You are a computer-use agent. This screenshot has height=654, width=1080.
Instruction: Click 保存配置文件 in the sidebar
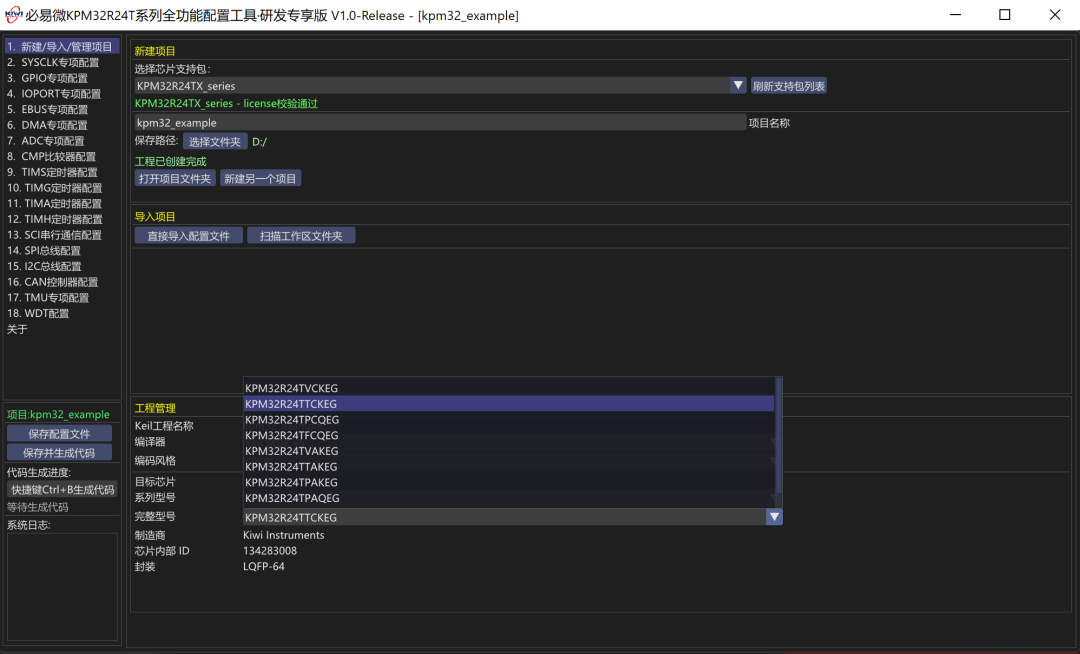click(59, 434)
